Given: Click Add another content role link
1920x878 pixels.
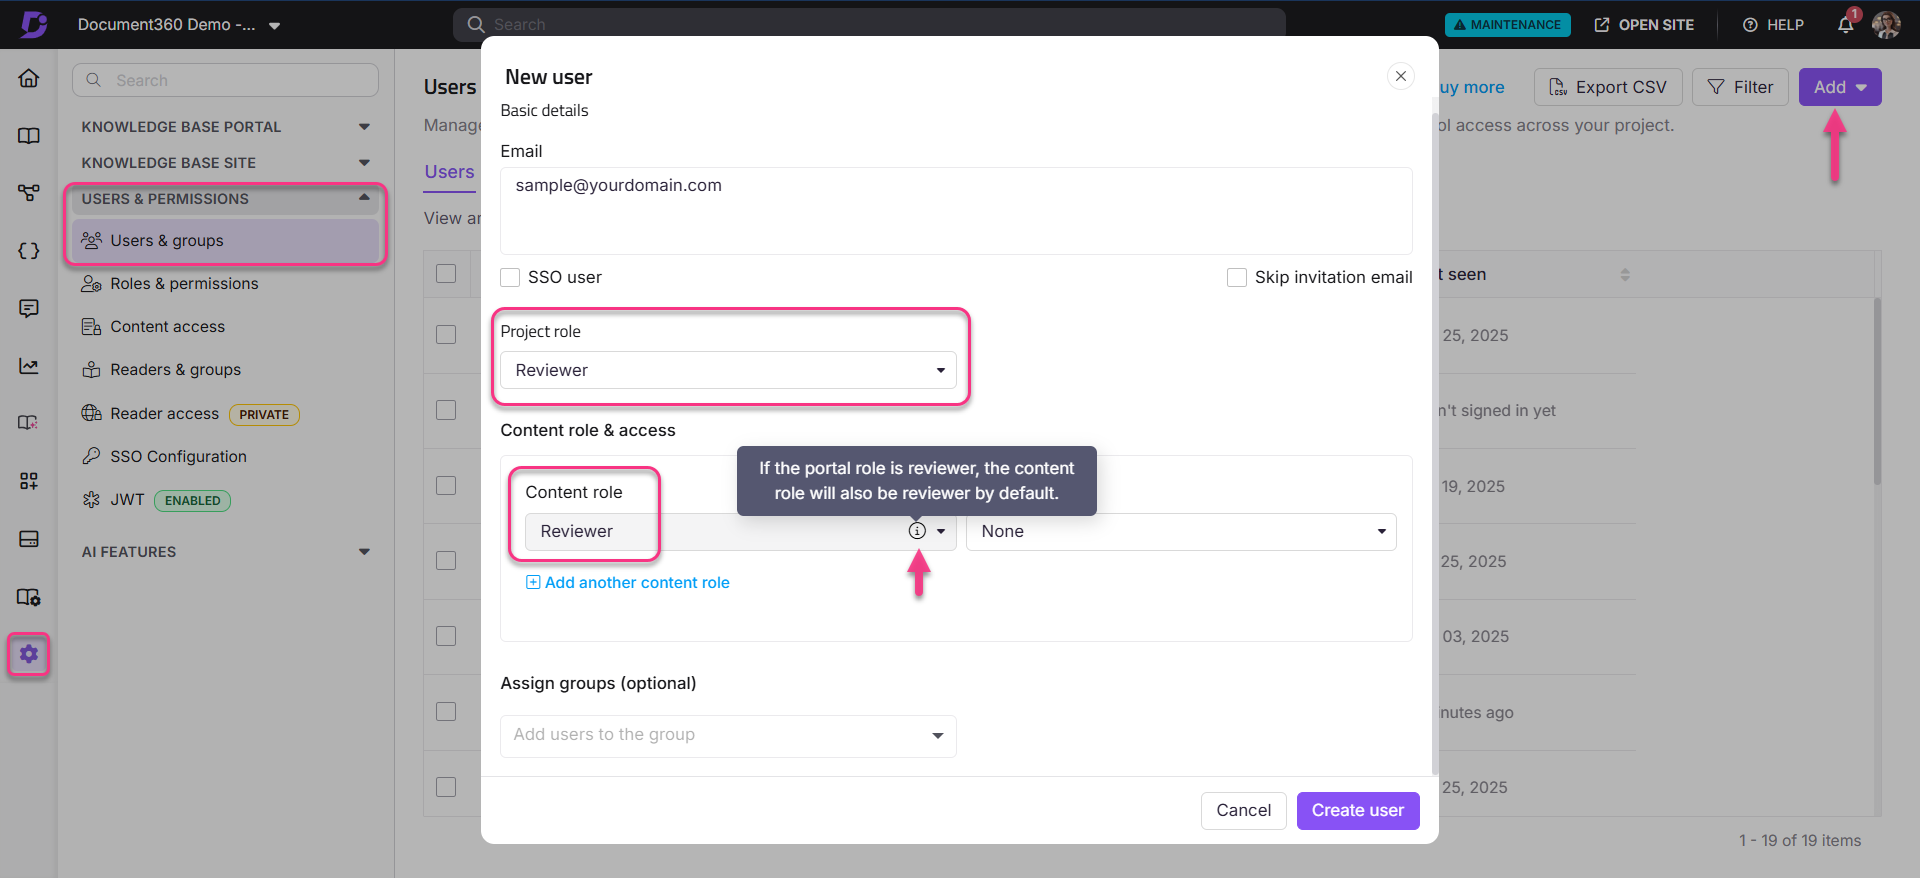Looking at the screenshot, I should (628, 583).
